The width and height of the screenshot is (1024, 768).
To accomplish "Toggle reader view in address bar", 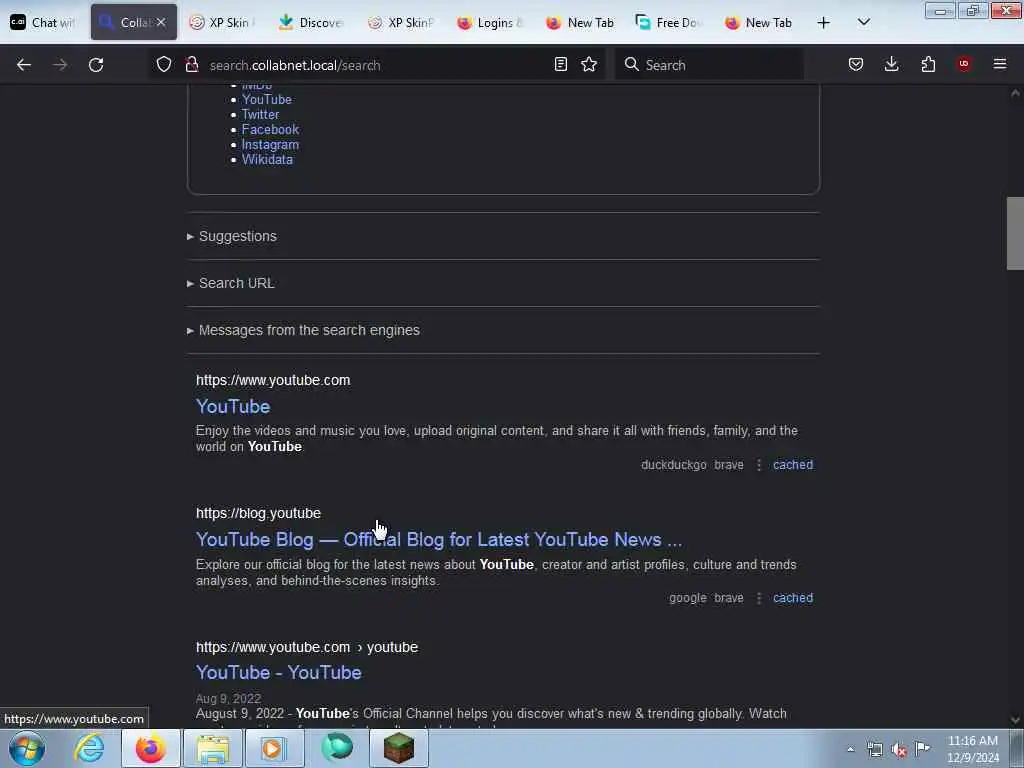I will (x=560, y=64).
